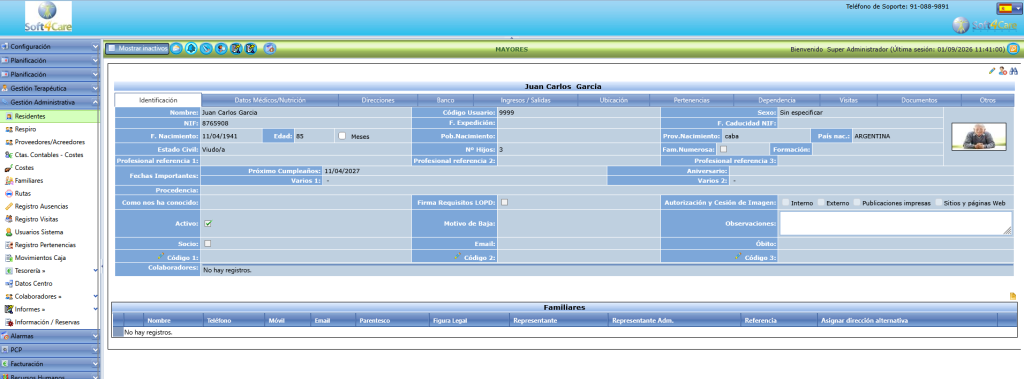Open Registro Pertenencias in the sidebar
This screenshot has width=1024, height=379.
45,245
